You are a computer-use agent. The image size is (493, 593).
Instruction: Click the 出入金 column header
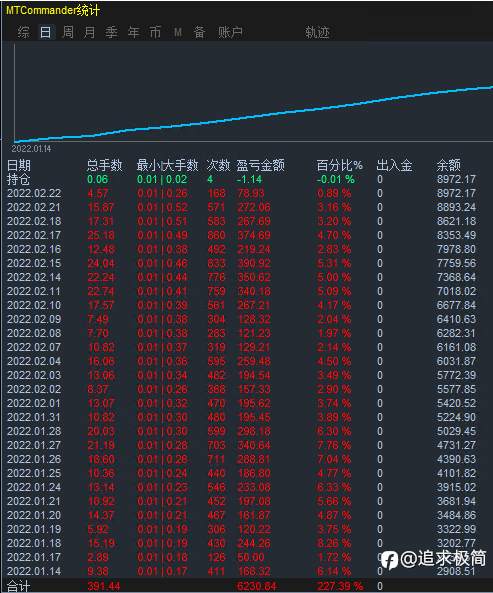pos(394,165)
